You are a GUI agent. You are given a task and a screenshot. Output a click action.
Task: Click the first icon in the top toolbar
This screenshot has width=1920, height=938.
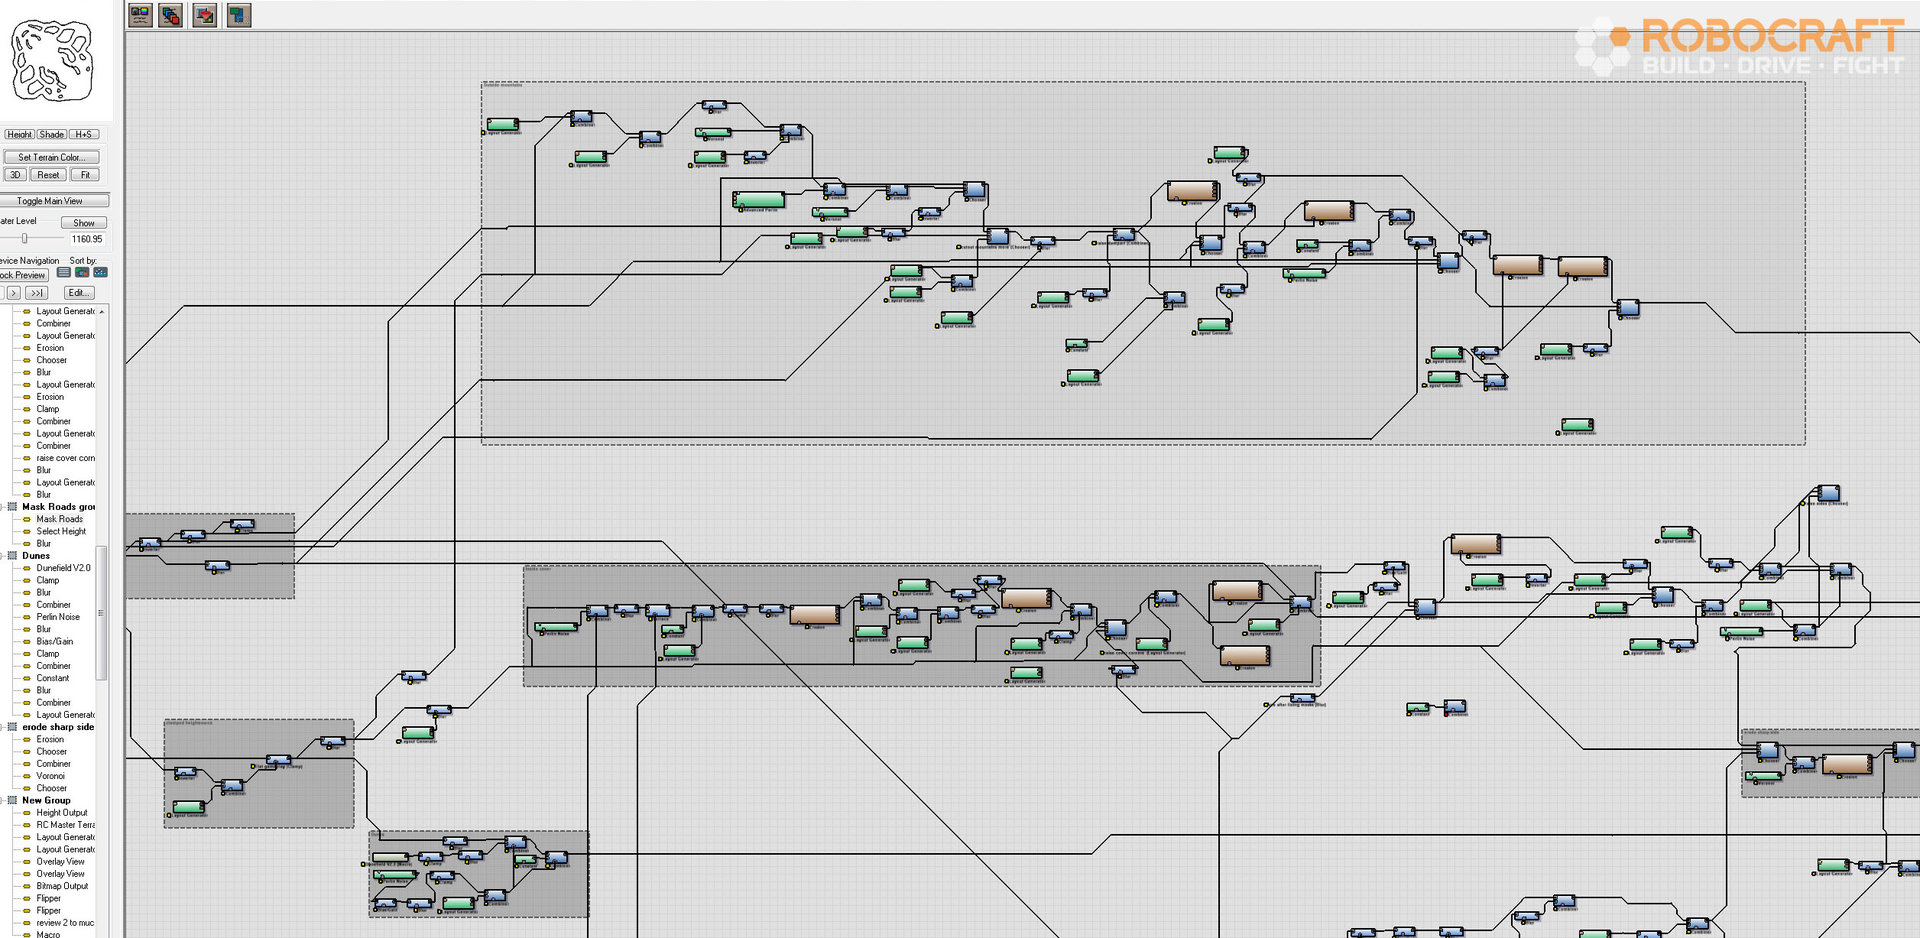point(140,15)
